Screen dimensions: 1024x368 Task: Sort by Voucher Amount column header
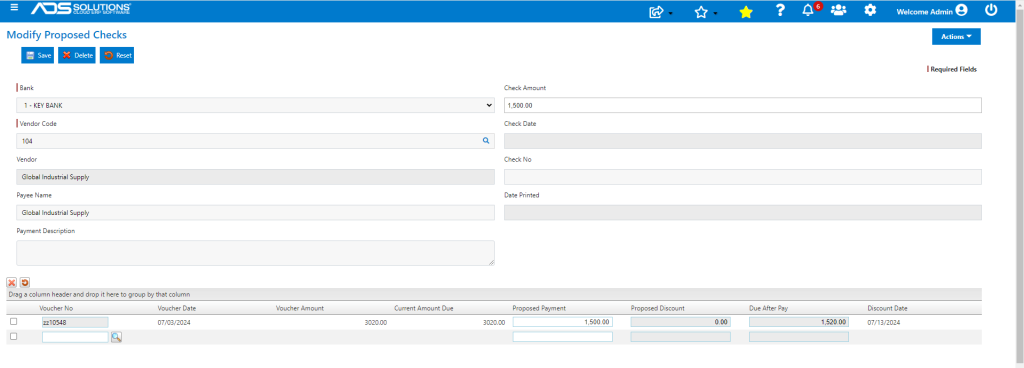[x=300, y=308]
